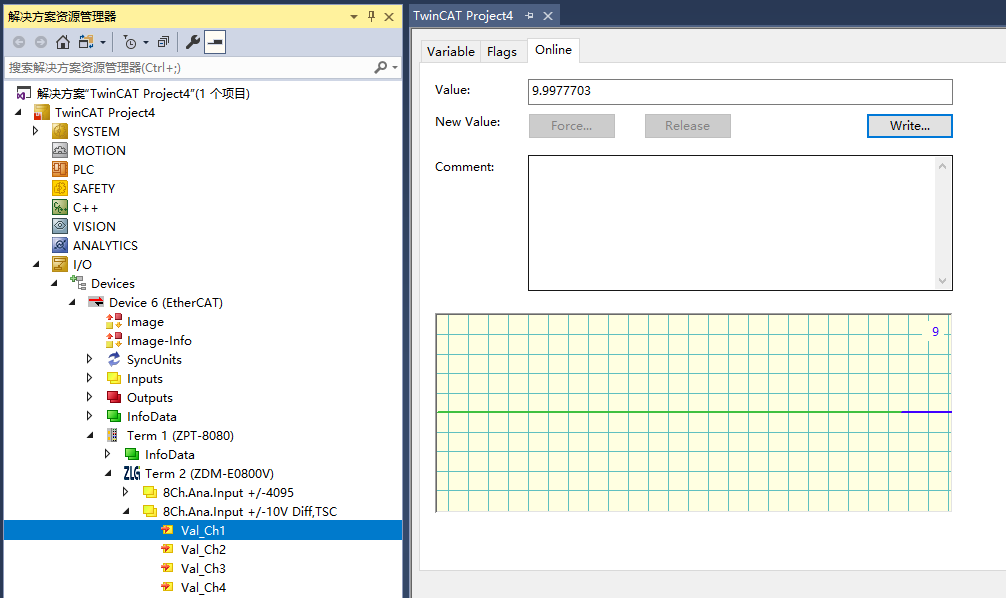Click the Home icon in Solution Explorer toolbar

coord(63,42)
